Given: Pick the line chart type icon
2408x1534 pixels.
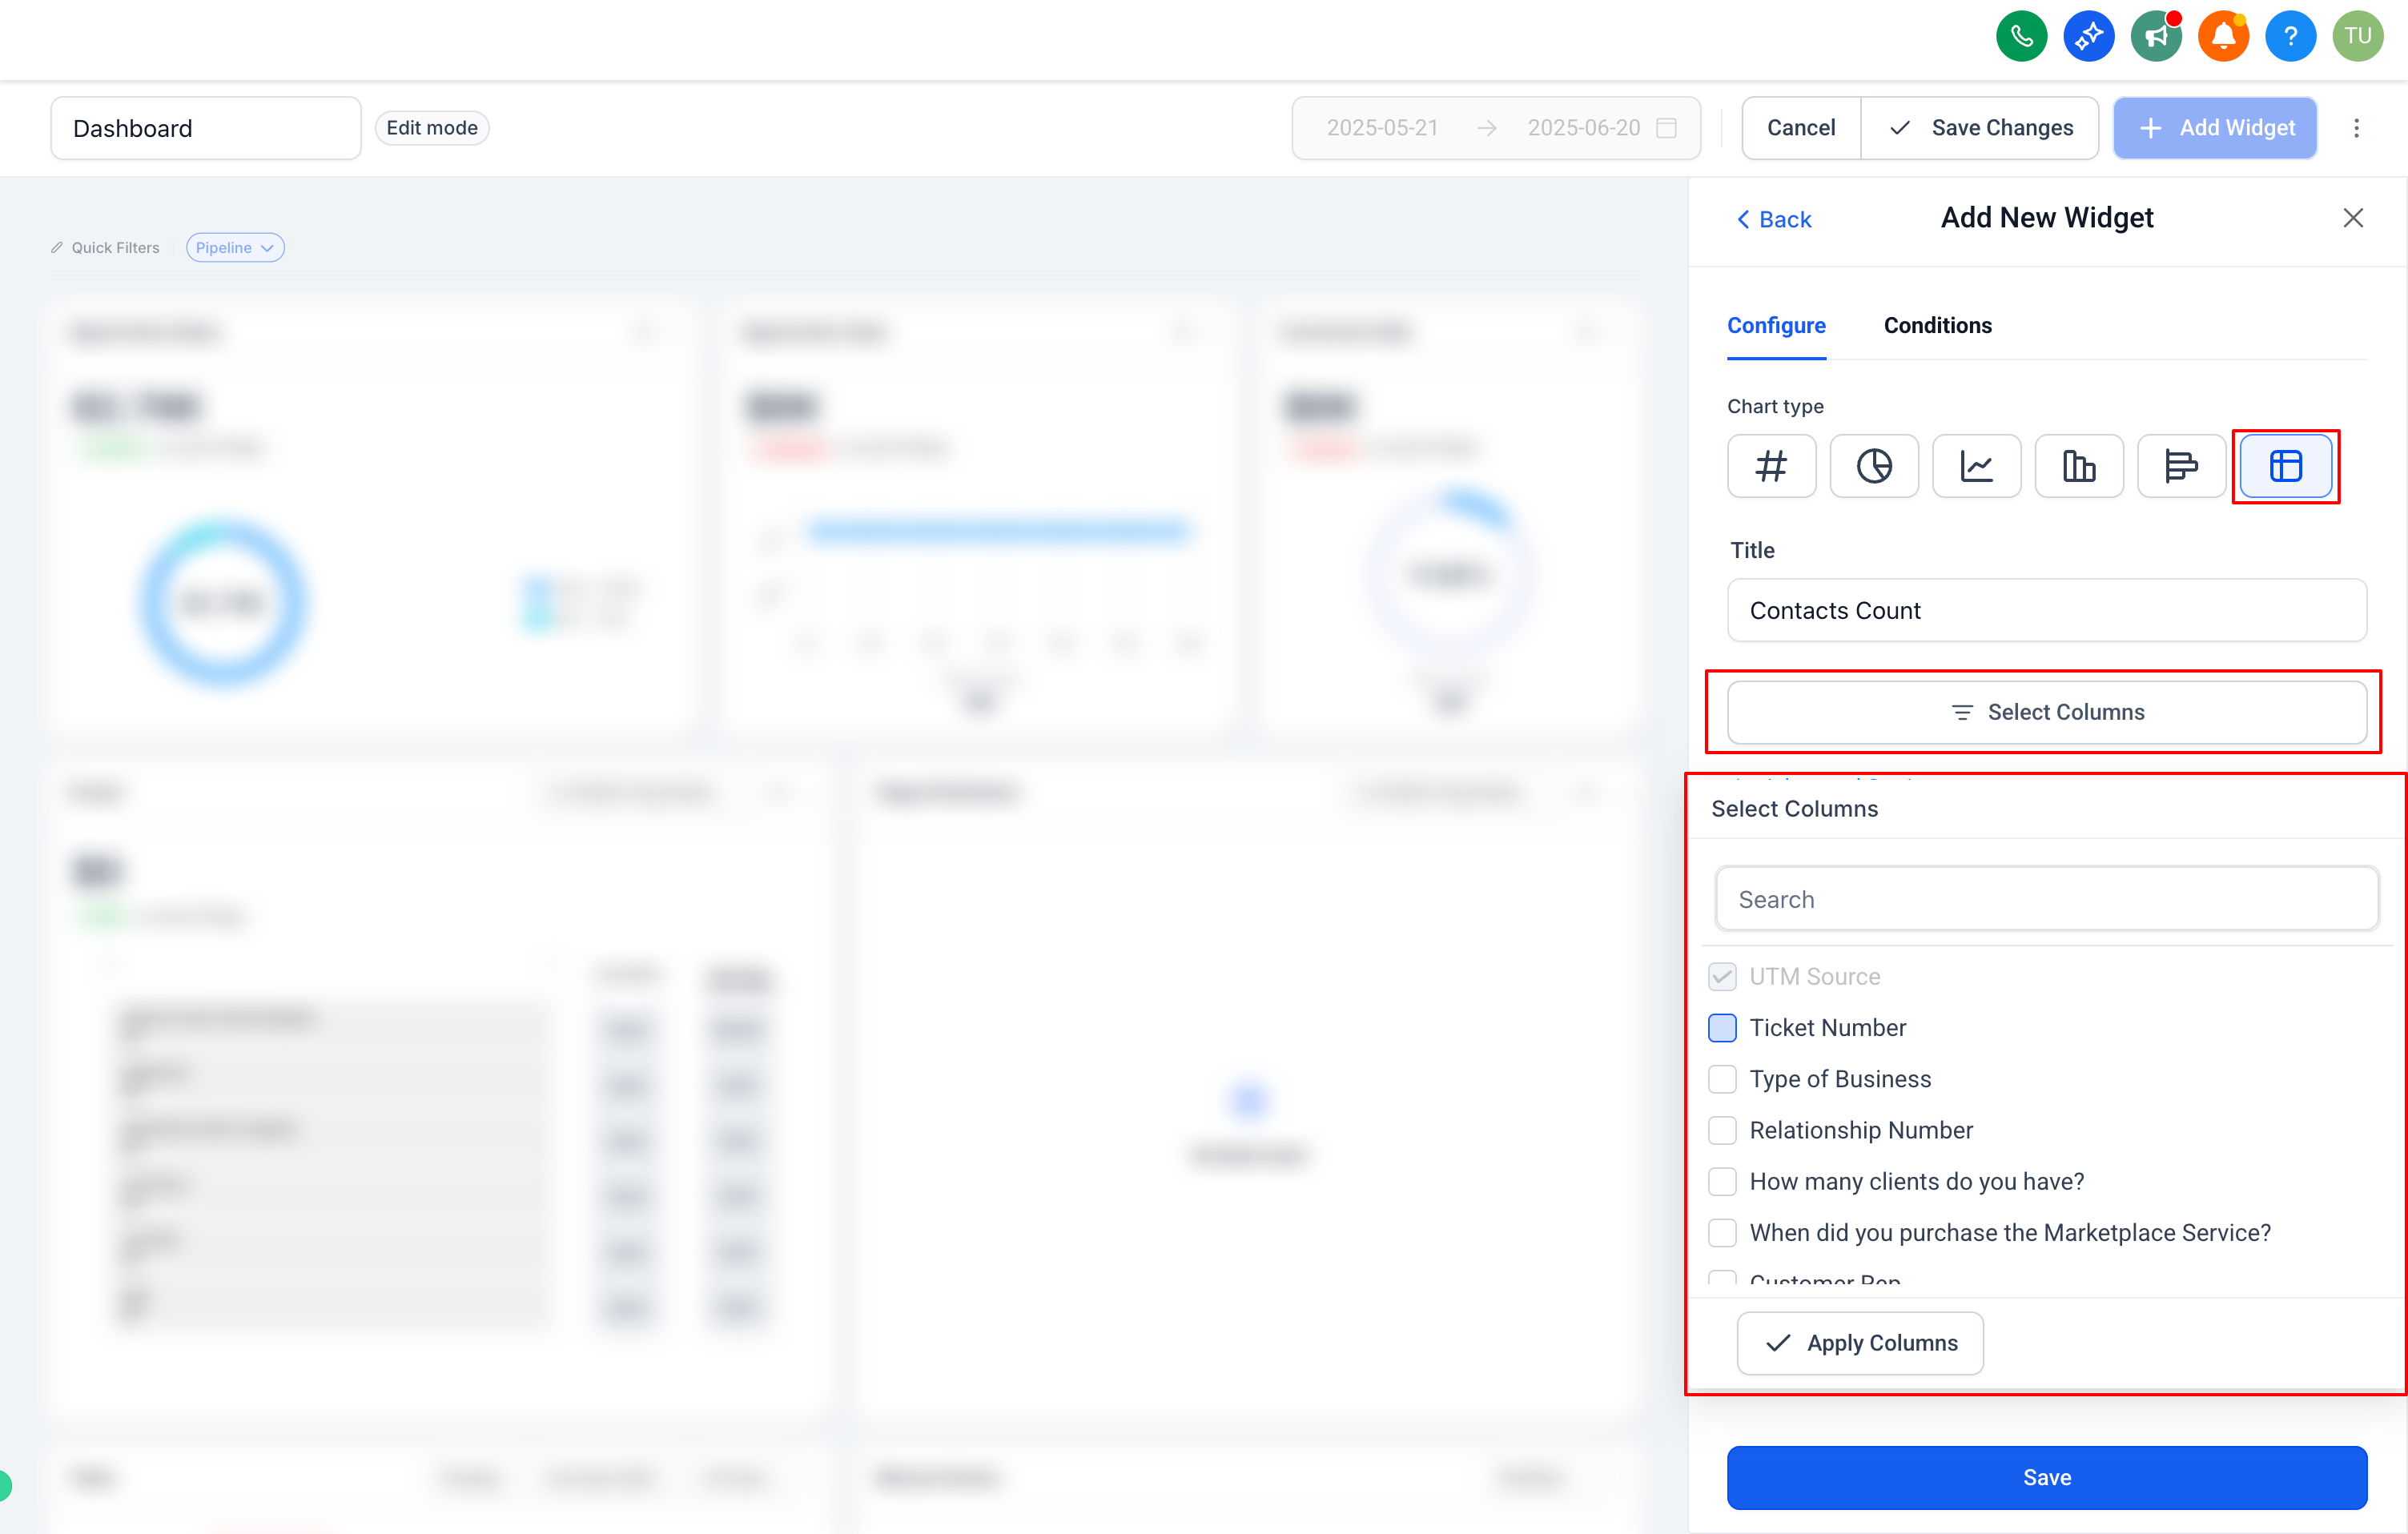Looking at the screenshot, I should click(x=1976, y=466).
